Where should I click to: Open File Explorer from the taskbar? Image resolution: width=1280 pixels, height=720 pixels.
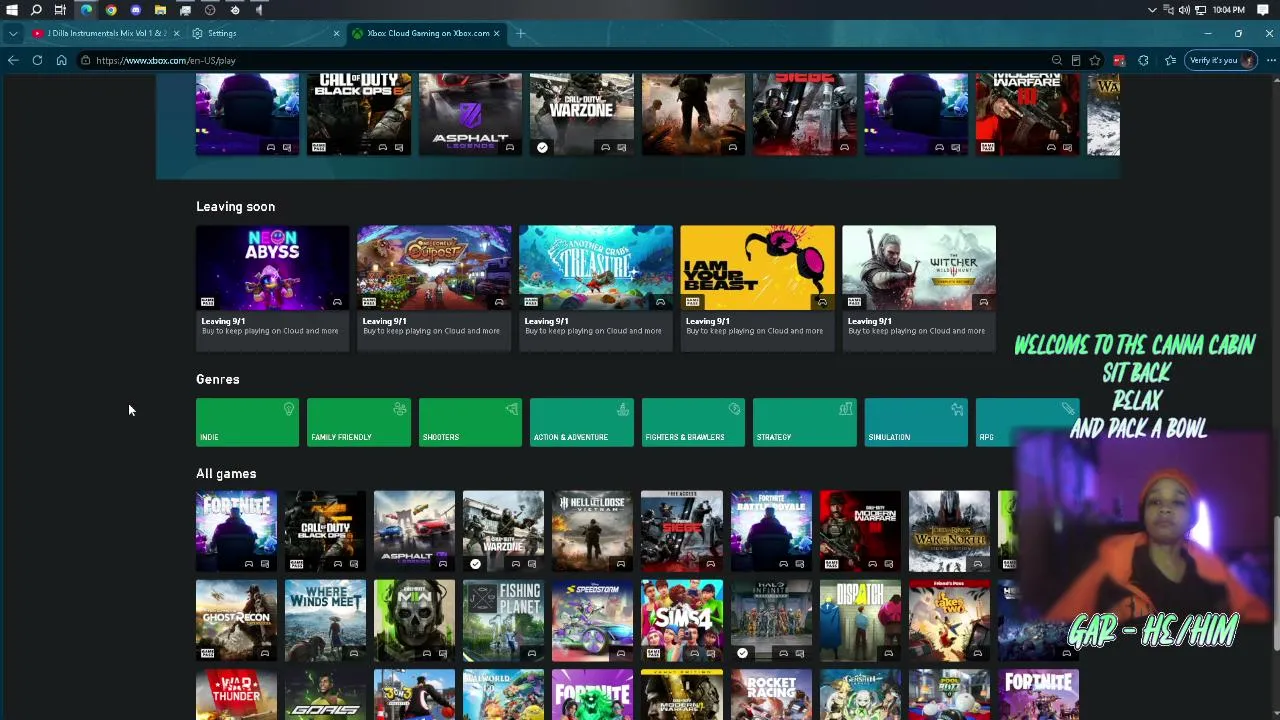(x=160, y=10)
